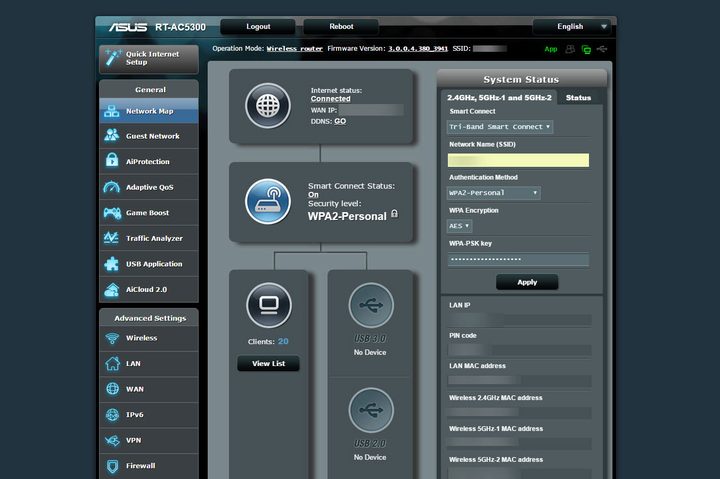Open AiCloud 2.0 cloud icon
Viewport: 720px width, 479px height.
[112, 289]
